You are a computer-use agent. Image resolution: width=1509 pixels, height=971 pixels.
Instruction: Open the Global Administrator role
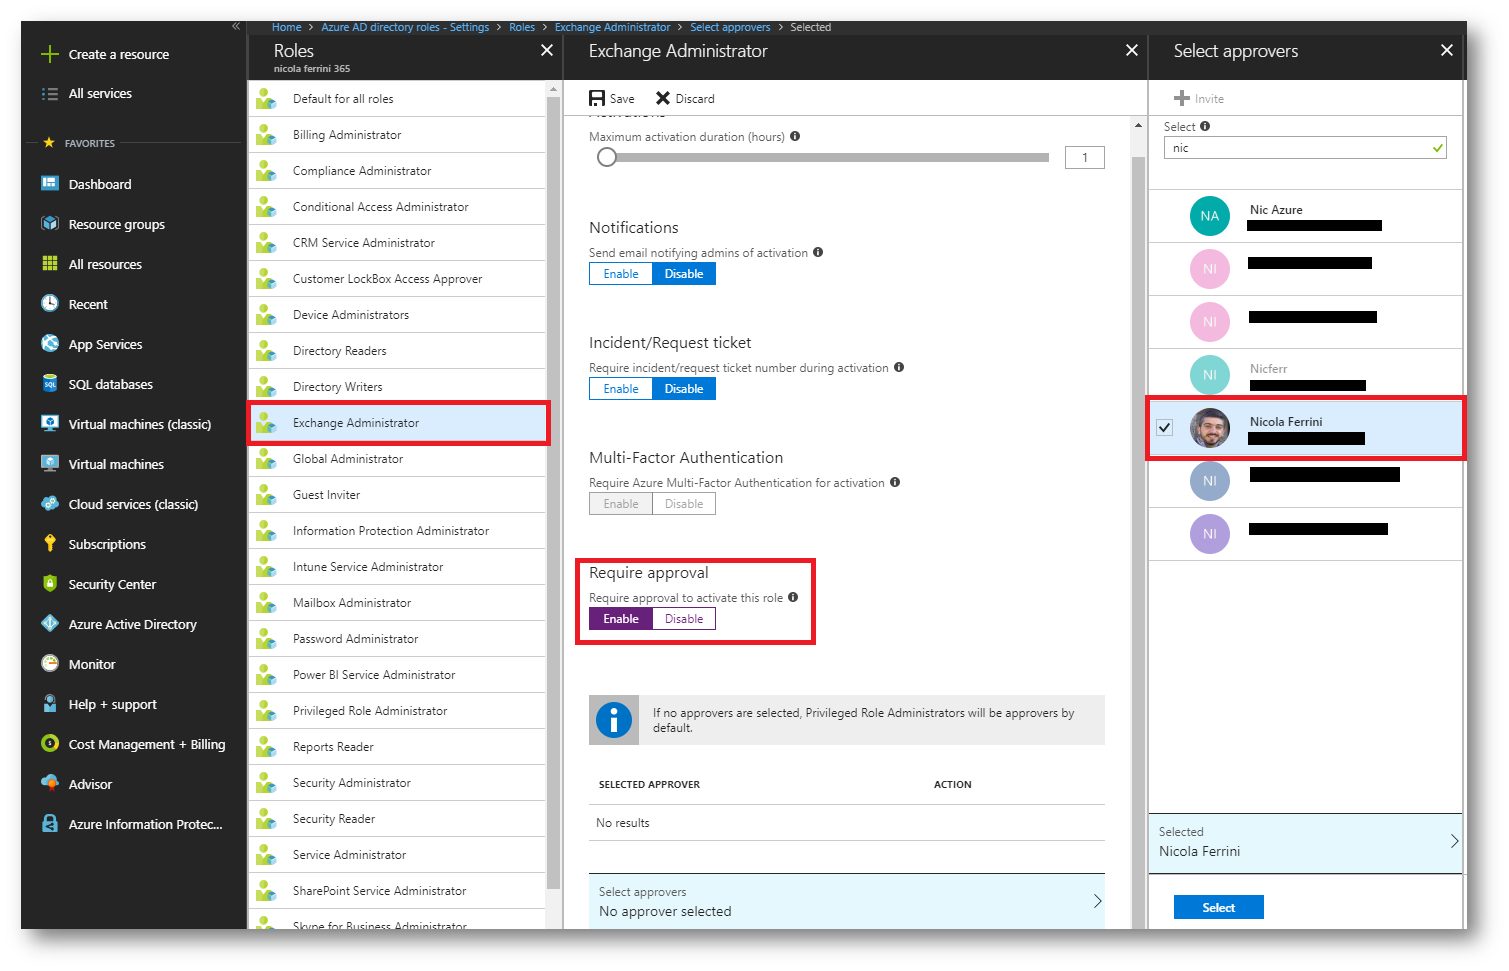pos(398,459)
